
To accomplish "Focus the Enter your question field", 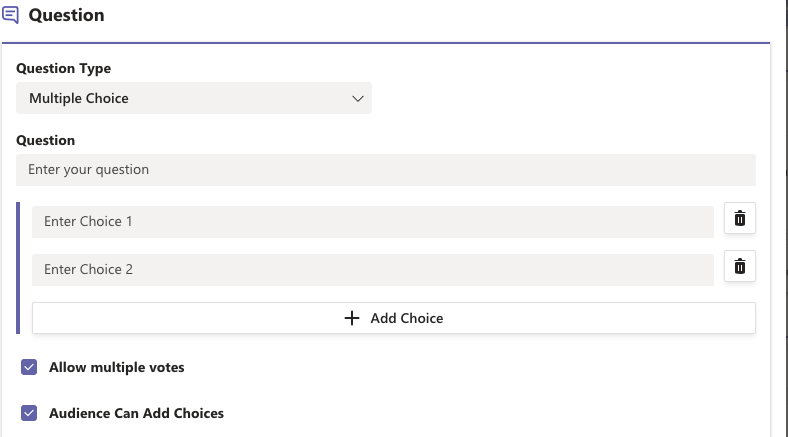I will coord(386,170).
